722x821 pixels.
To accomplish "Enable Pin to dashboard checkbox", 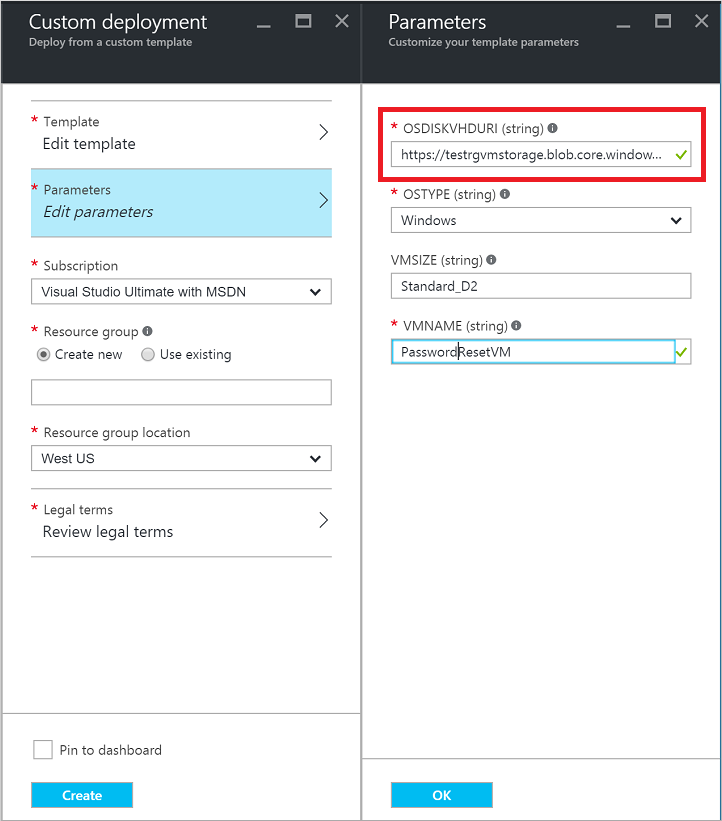I will (x=43, y=750).
